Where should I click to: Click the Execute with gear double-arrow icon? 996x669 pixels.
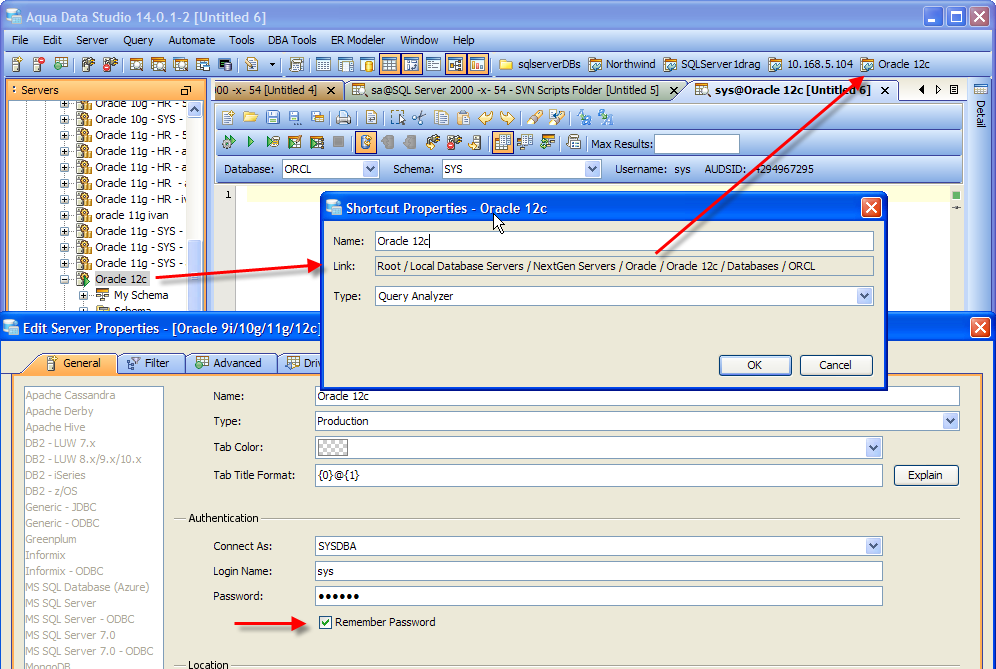pos(229,142)
